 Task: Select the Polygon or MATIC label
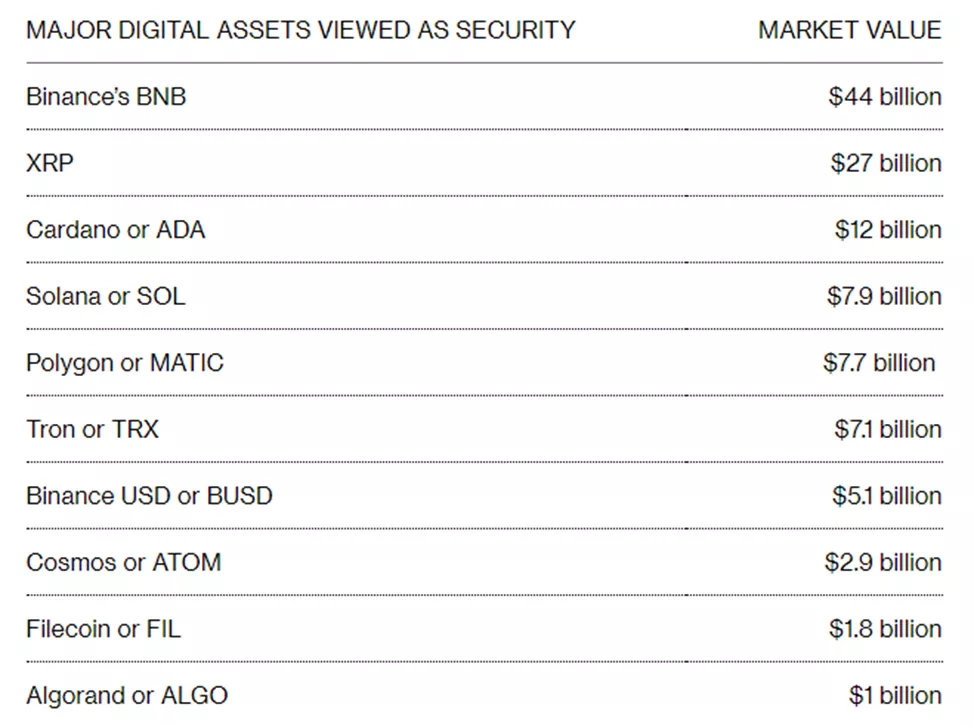125,363
